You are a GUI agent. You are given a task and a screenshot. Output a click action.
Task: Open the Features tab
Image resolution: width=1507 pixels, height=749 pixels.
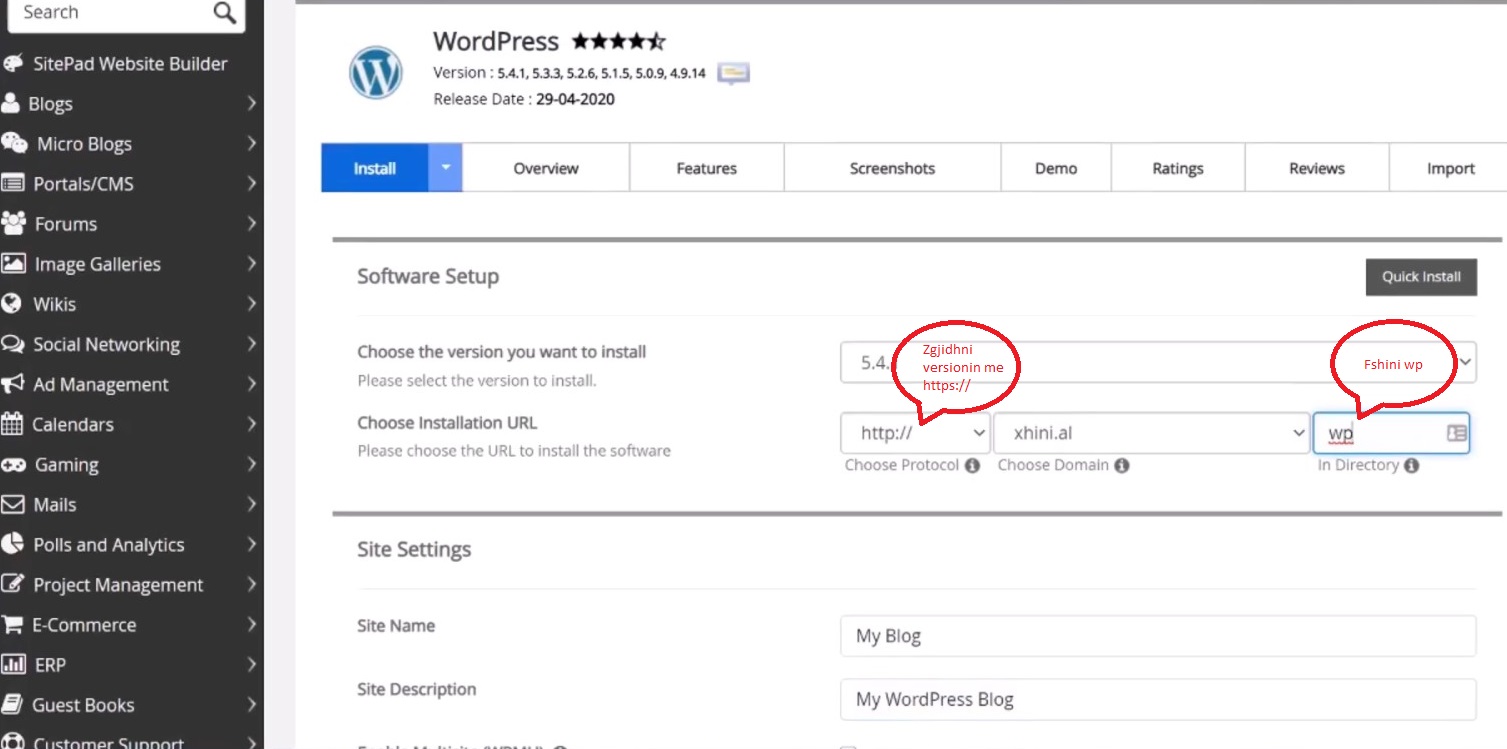point(707,168)
